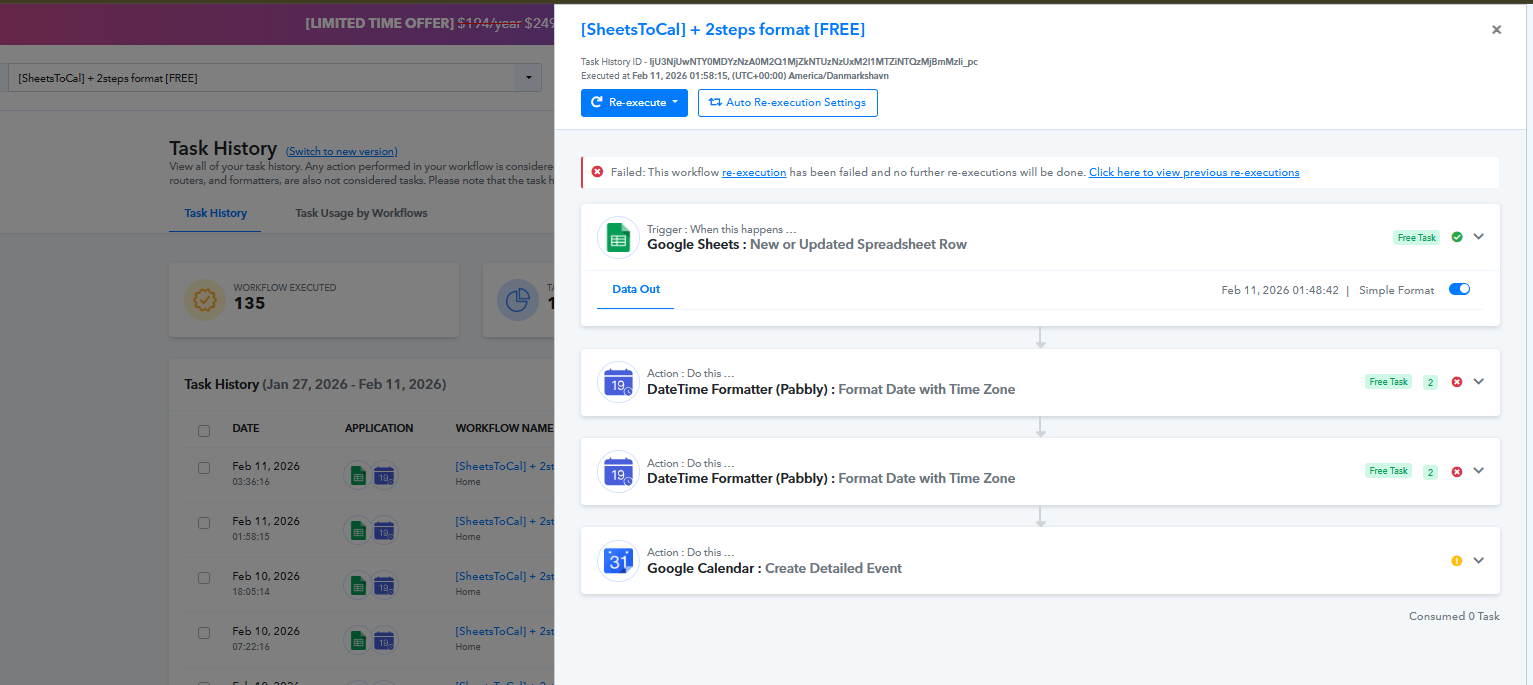Check the Feb 10 18:05:14 row checkbox
Image resolution: width=1533 pixels, height=685 pixels.
[x=204, y=578]
